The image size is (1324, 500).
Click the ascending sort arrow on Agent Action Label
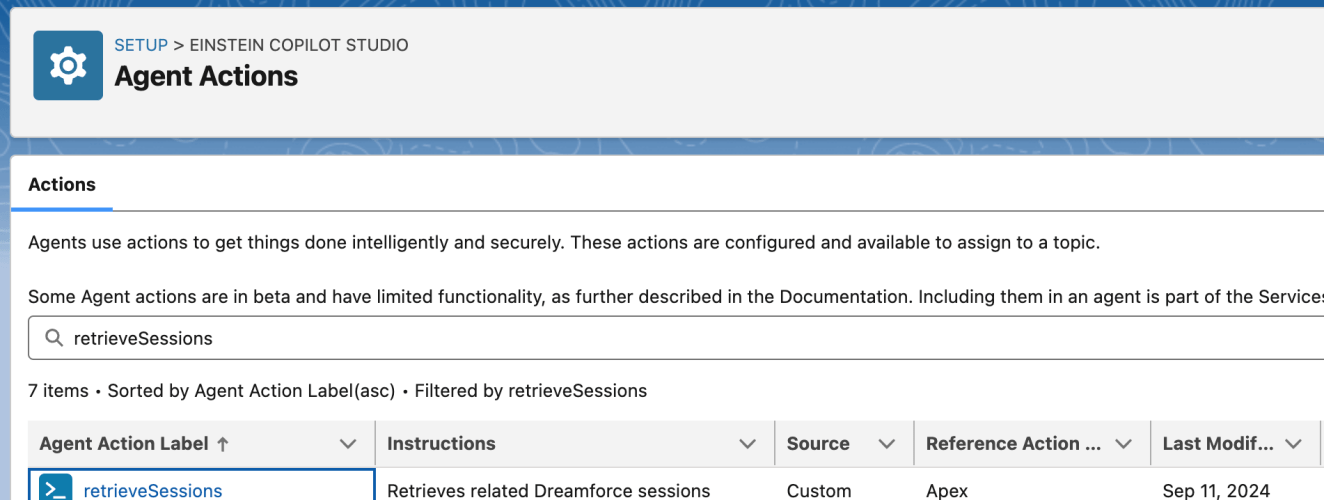click(222, 444)
